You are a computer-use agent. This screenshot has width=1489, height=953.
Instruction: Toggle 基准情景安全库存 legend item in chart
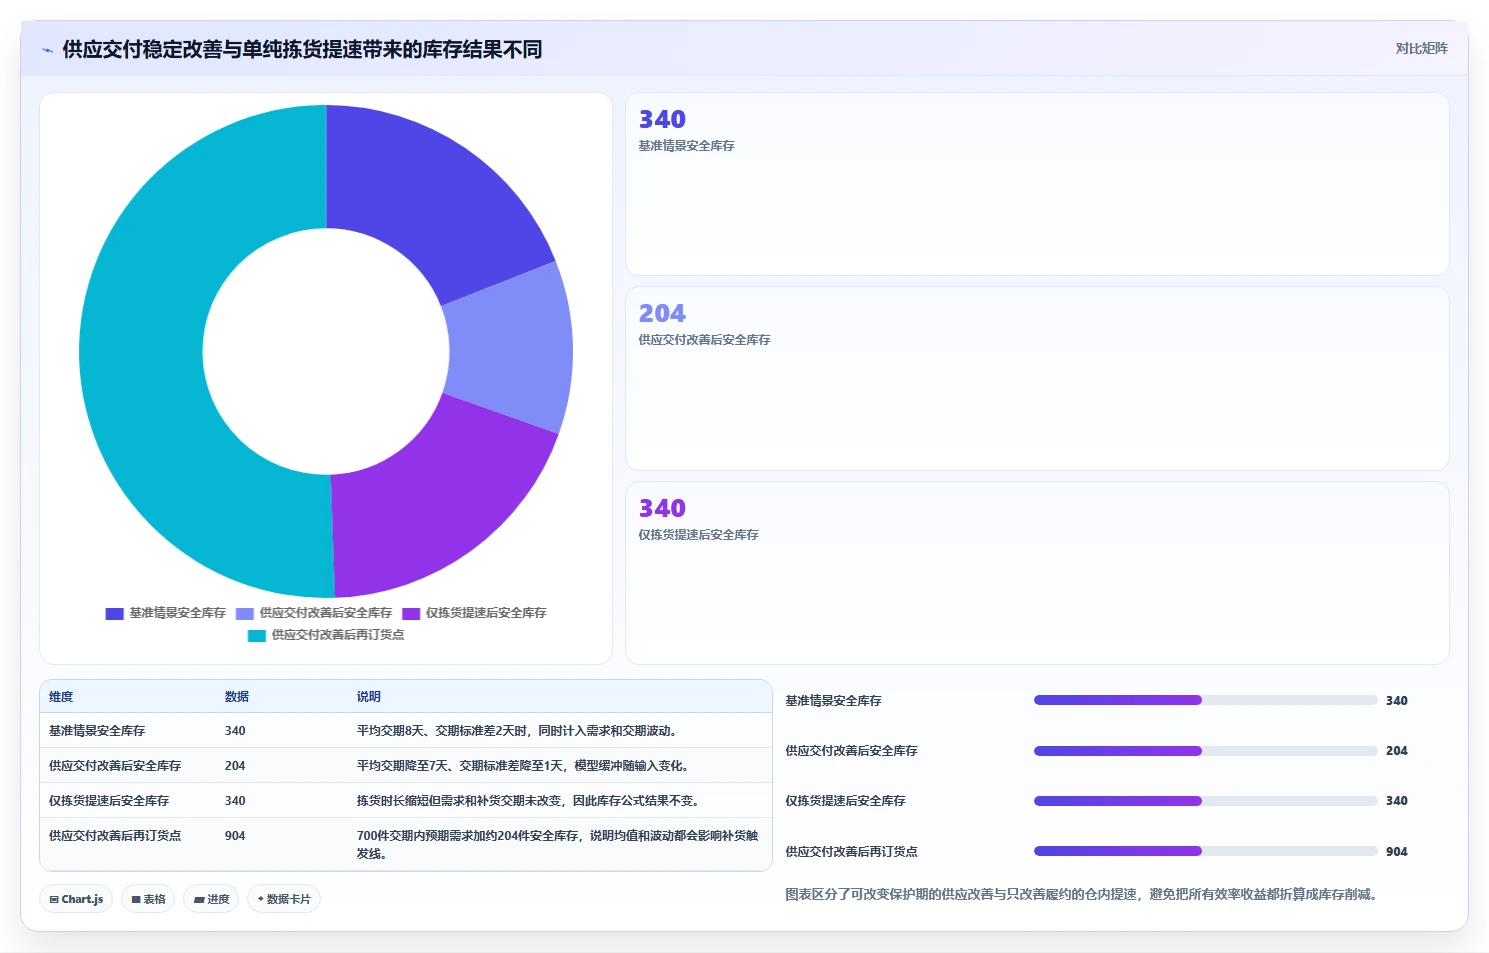coord(166,613)
